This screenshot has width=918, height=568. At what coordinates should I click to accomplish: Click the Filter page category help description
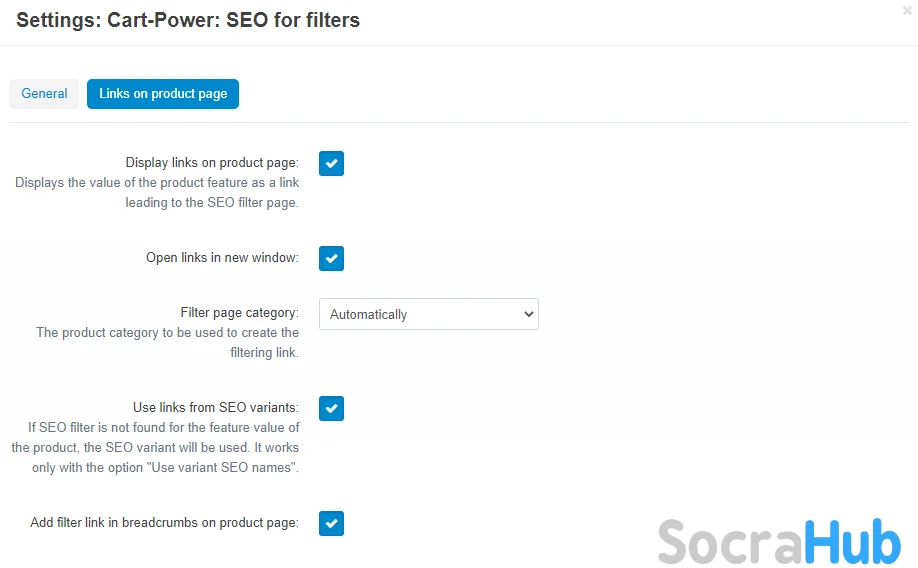point(168,343)
